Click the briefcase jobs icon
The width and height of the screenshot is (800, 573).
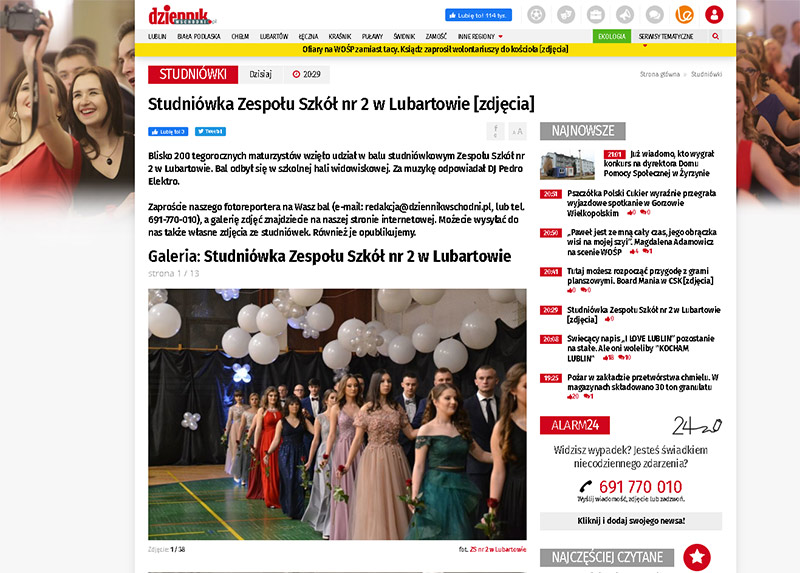(595, 15)
